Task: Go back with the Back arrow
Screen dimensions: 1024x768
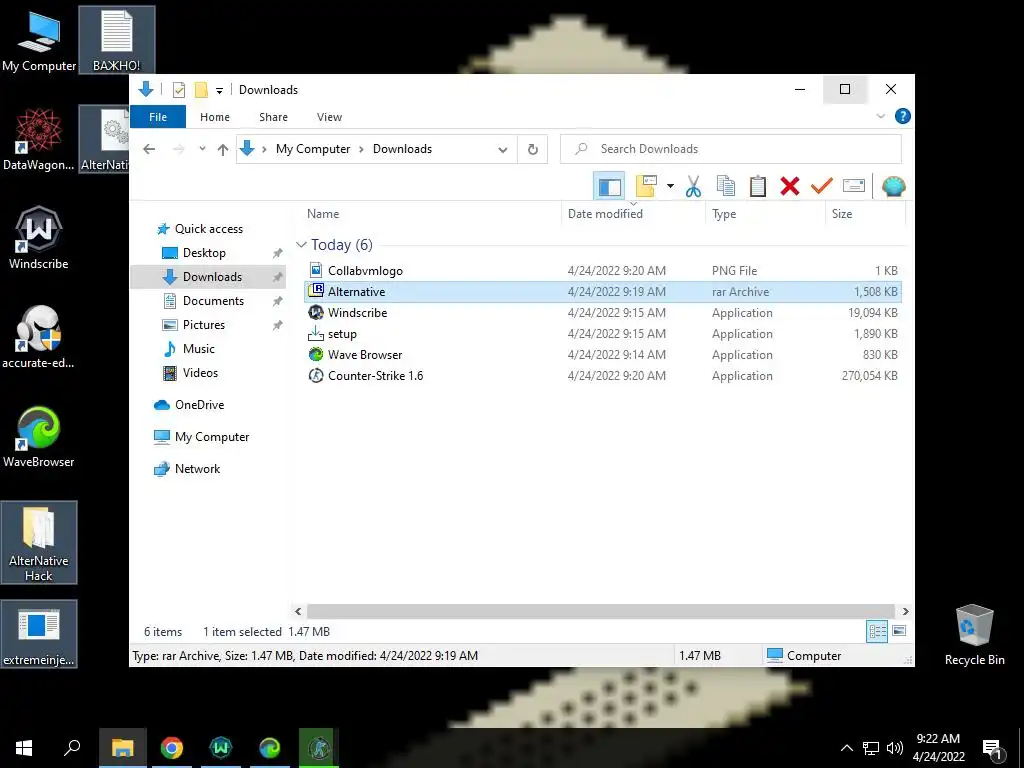Action: [149, 149]
